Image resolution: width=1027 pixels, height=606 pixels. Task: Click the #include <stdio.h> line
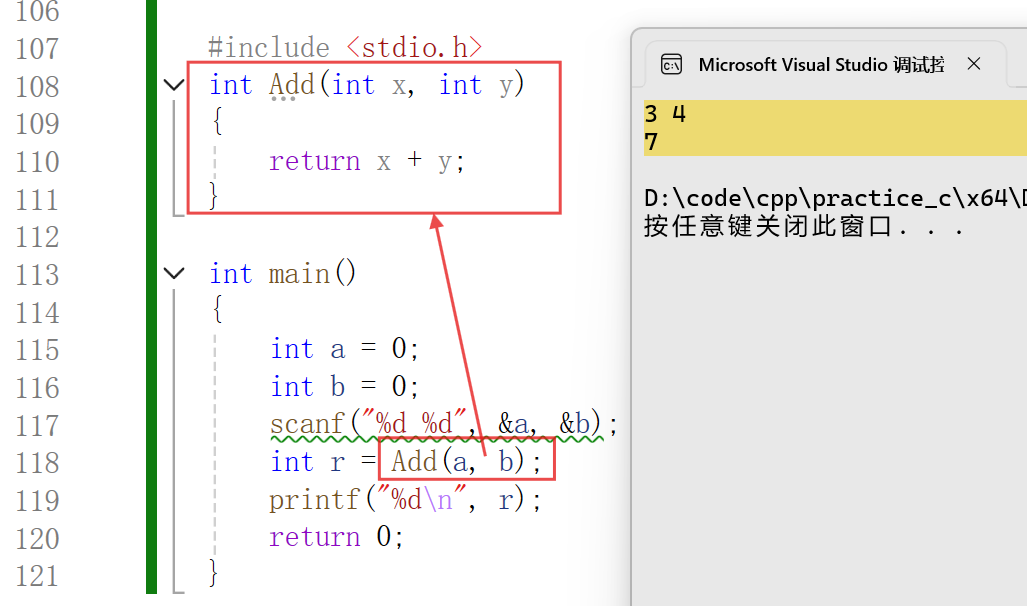(345, 47)
